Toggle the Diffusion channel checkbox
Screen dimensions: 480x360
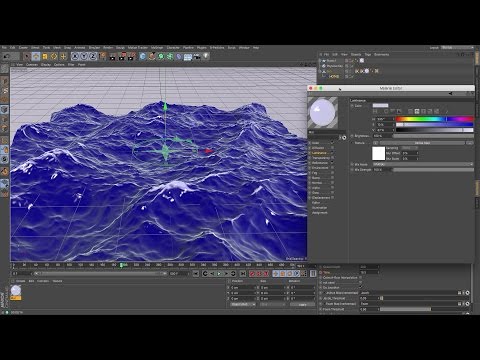[332, 148]
